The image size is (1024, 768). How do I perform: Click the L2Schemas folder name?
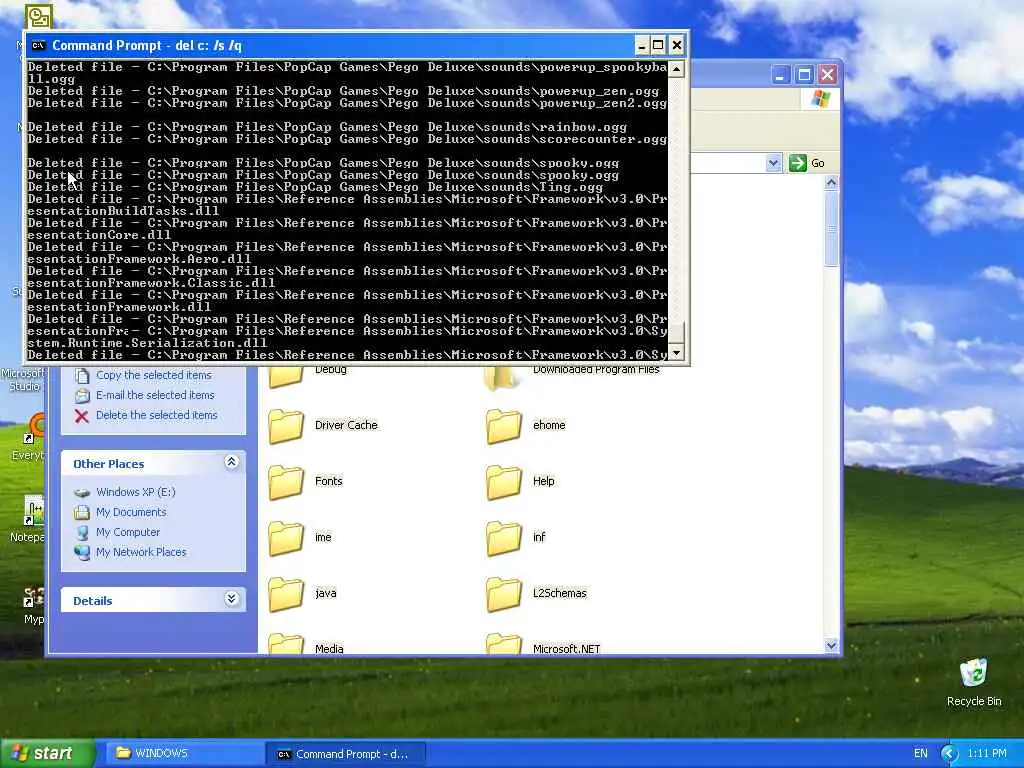coord(560,593)
